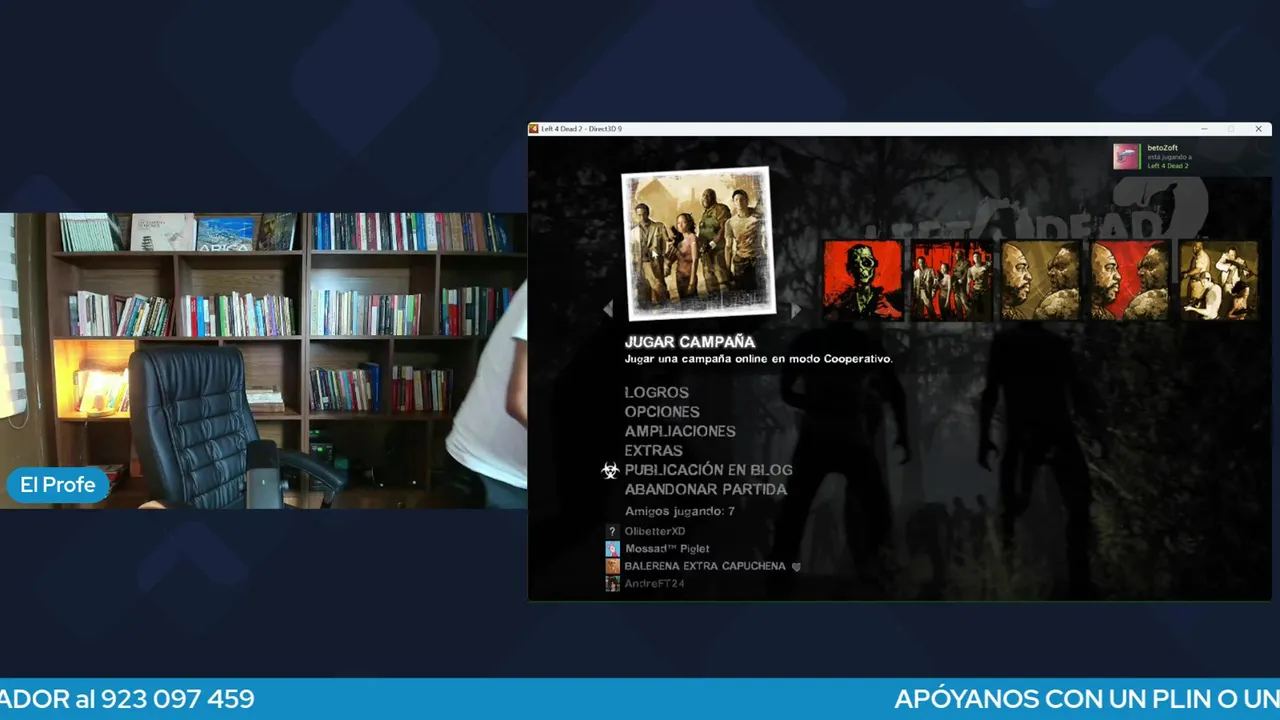Open PUBLICACIÓN EN BLOG
Image resolution: width=1280 pixels, height=720 pixels.
pos(708,470)
